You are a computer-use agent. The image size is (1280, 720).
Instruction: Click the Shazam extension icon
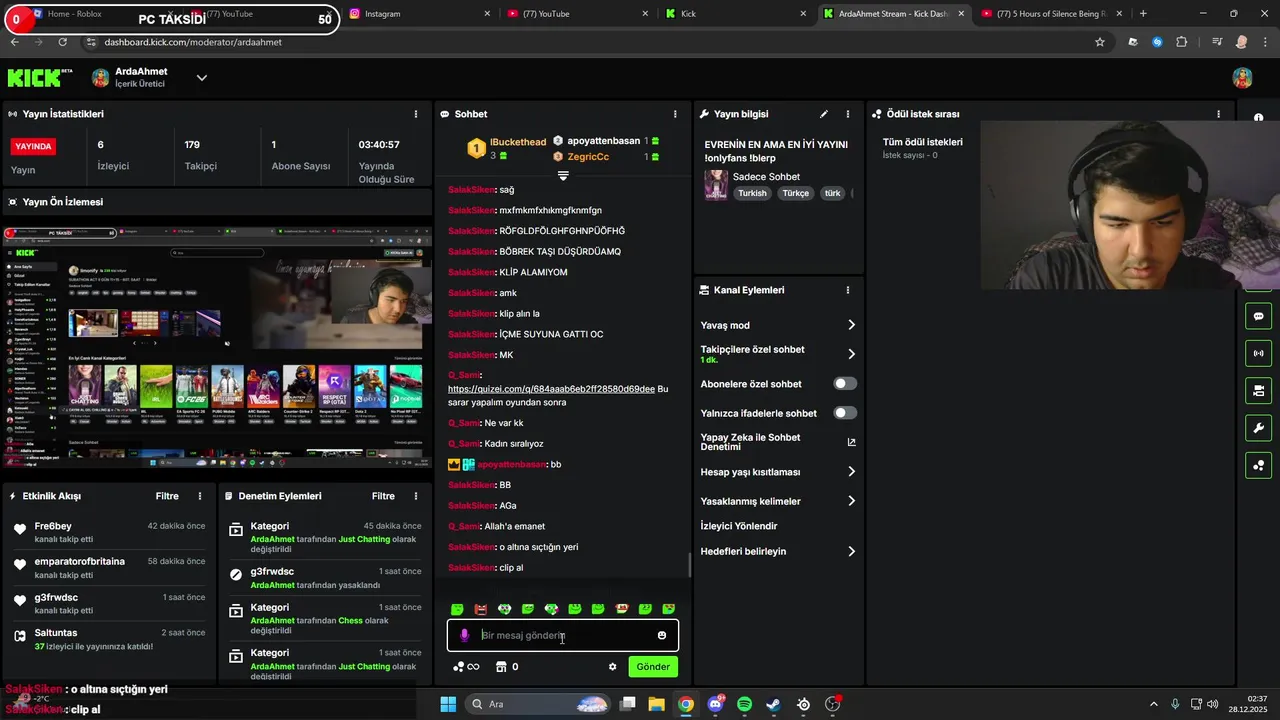point(1157,42)
